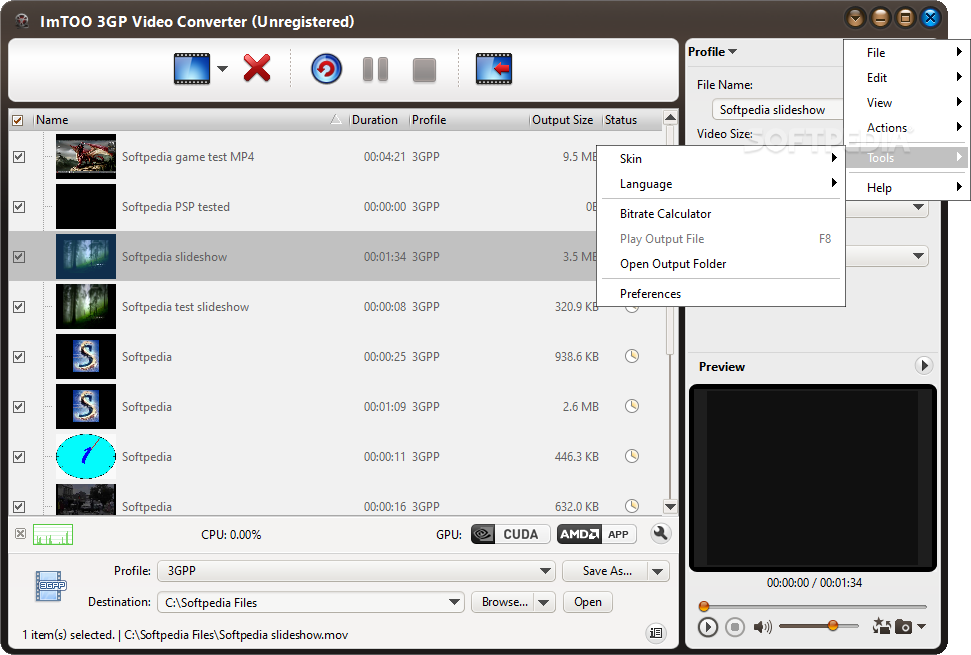
Task: Close the CPU usage graph with small X
Action: point(20,533)
